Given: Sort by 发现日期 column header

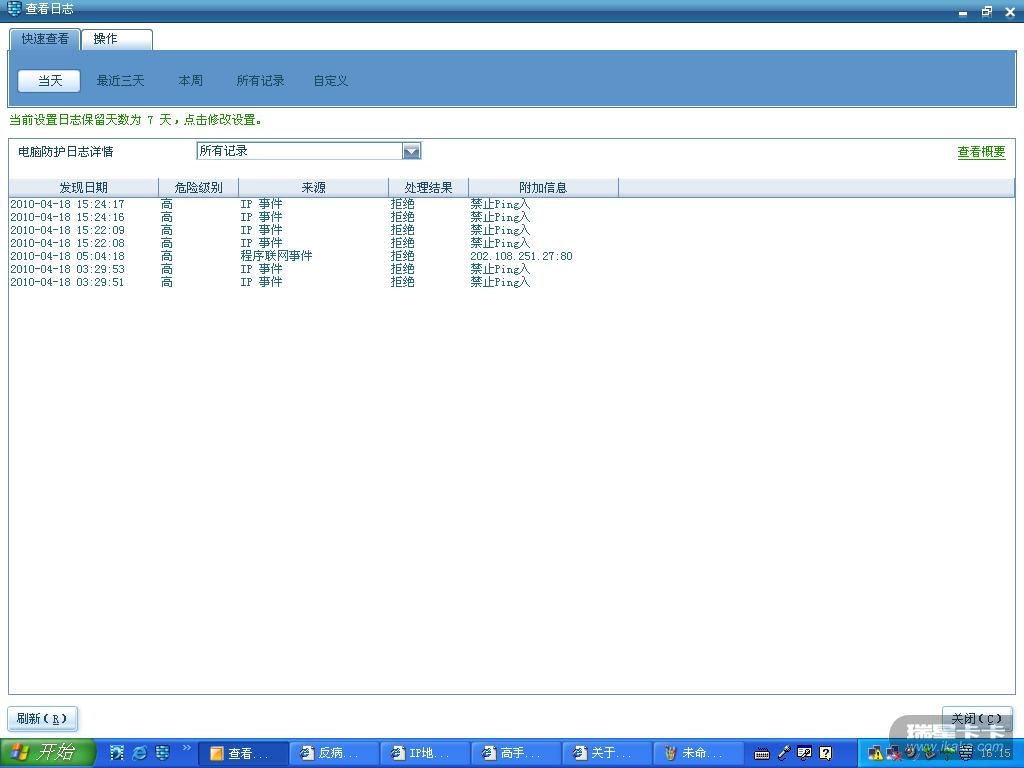Looking at the screenshot, I should [x=84, y=188].
